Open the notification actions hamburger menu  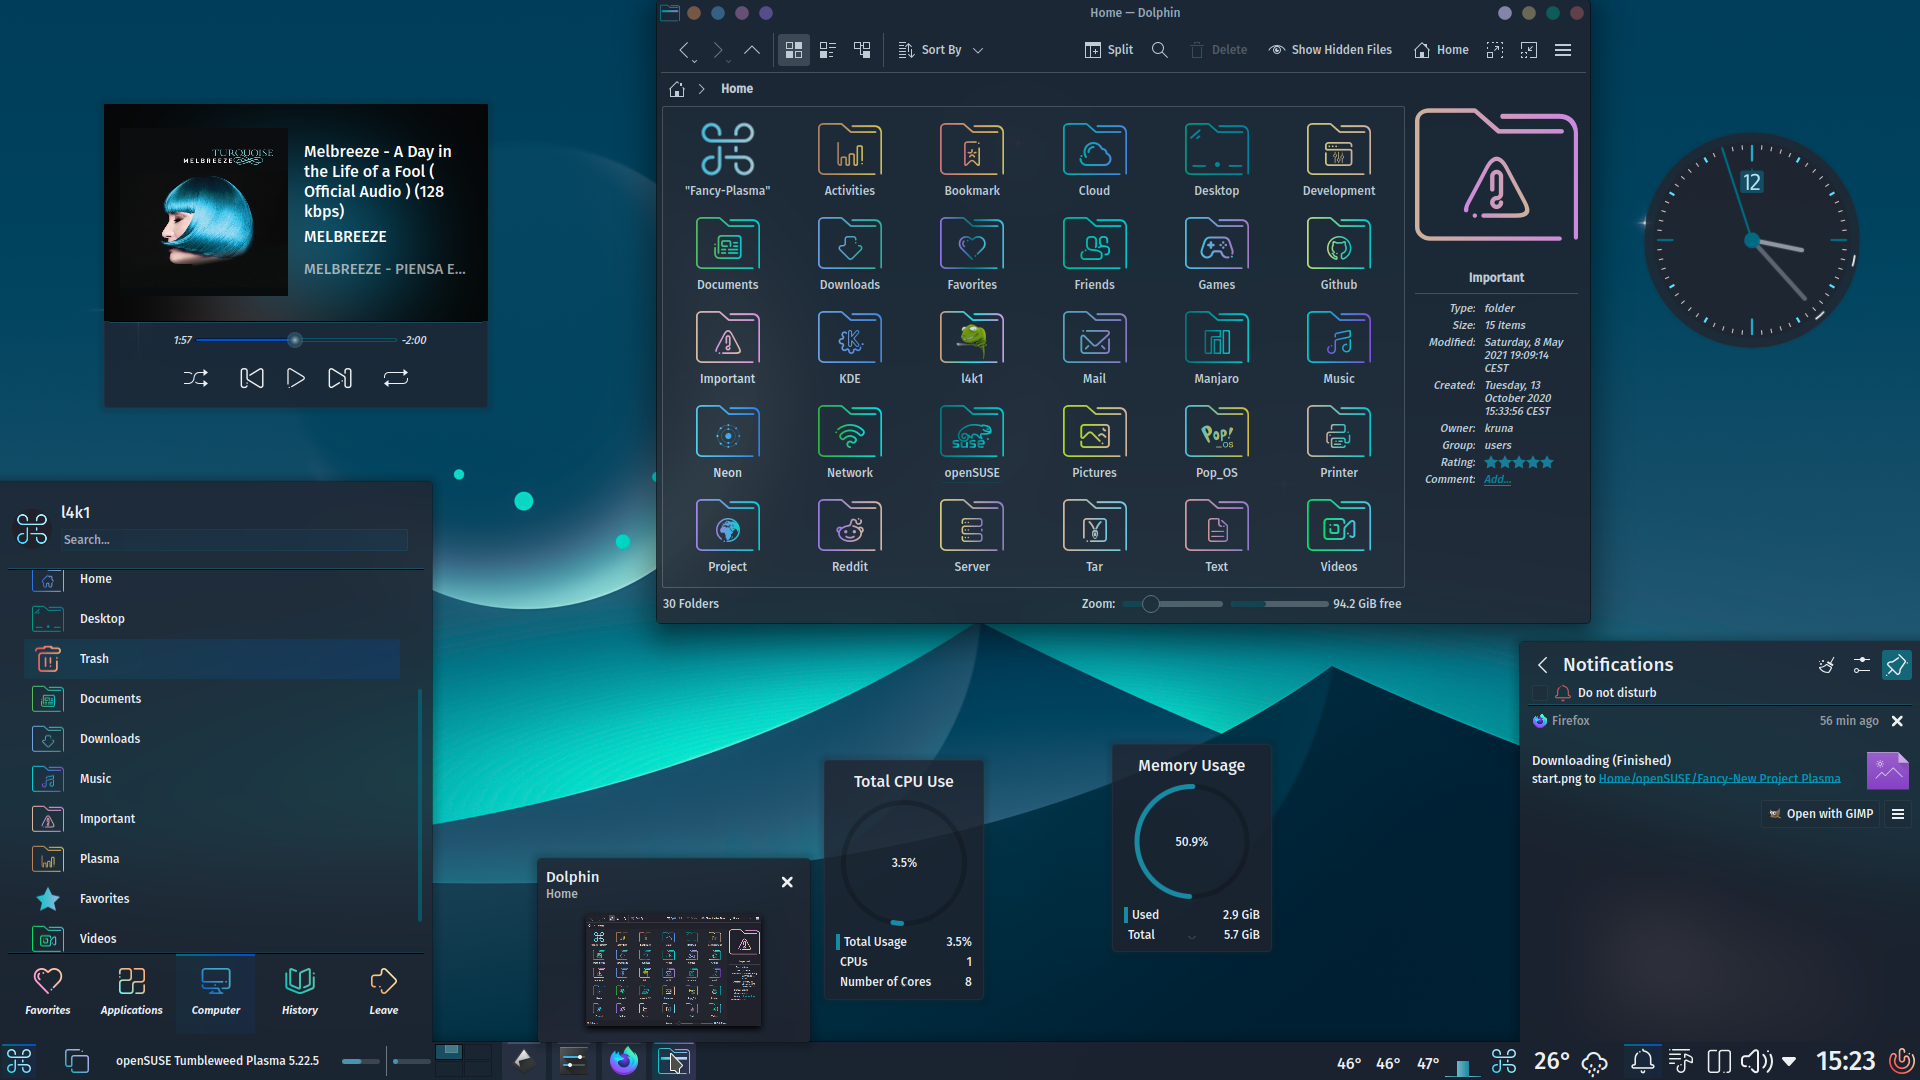point(1897,814)
